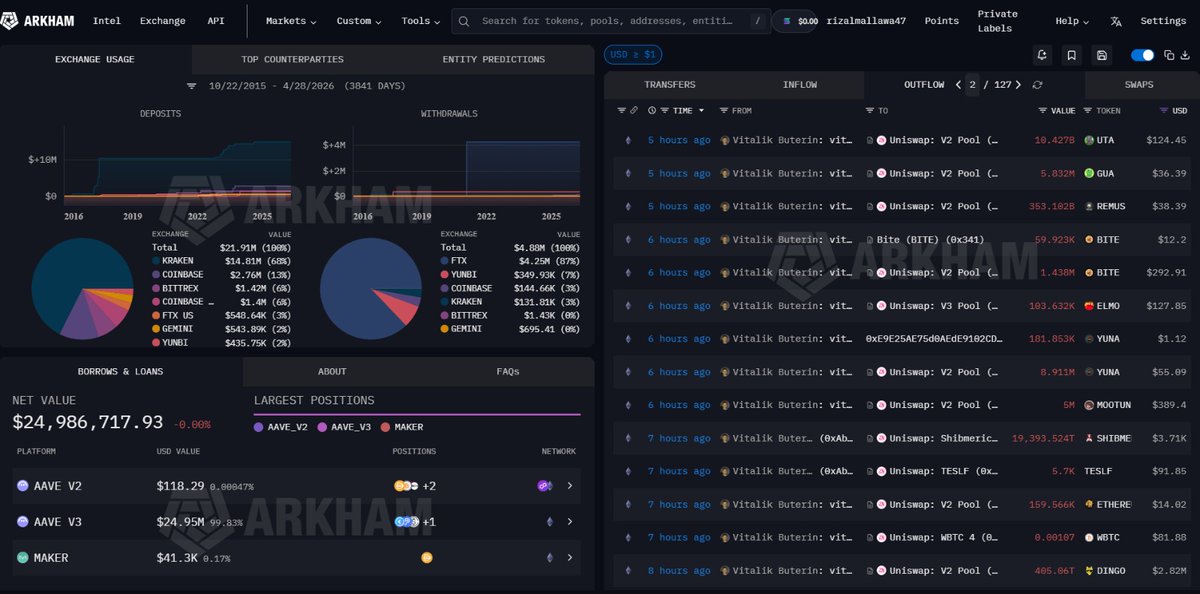Open language translation icon

pyautogui.click(x=1116, y=21)
